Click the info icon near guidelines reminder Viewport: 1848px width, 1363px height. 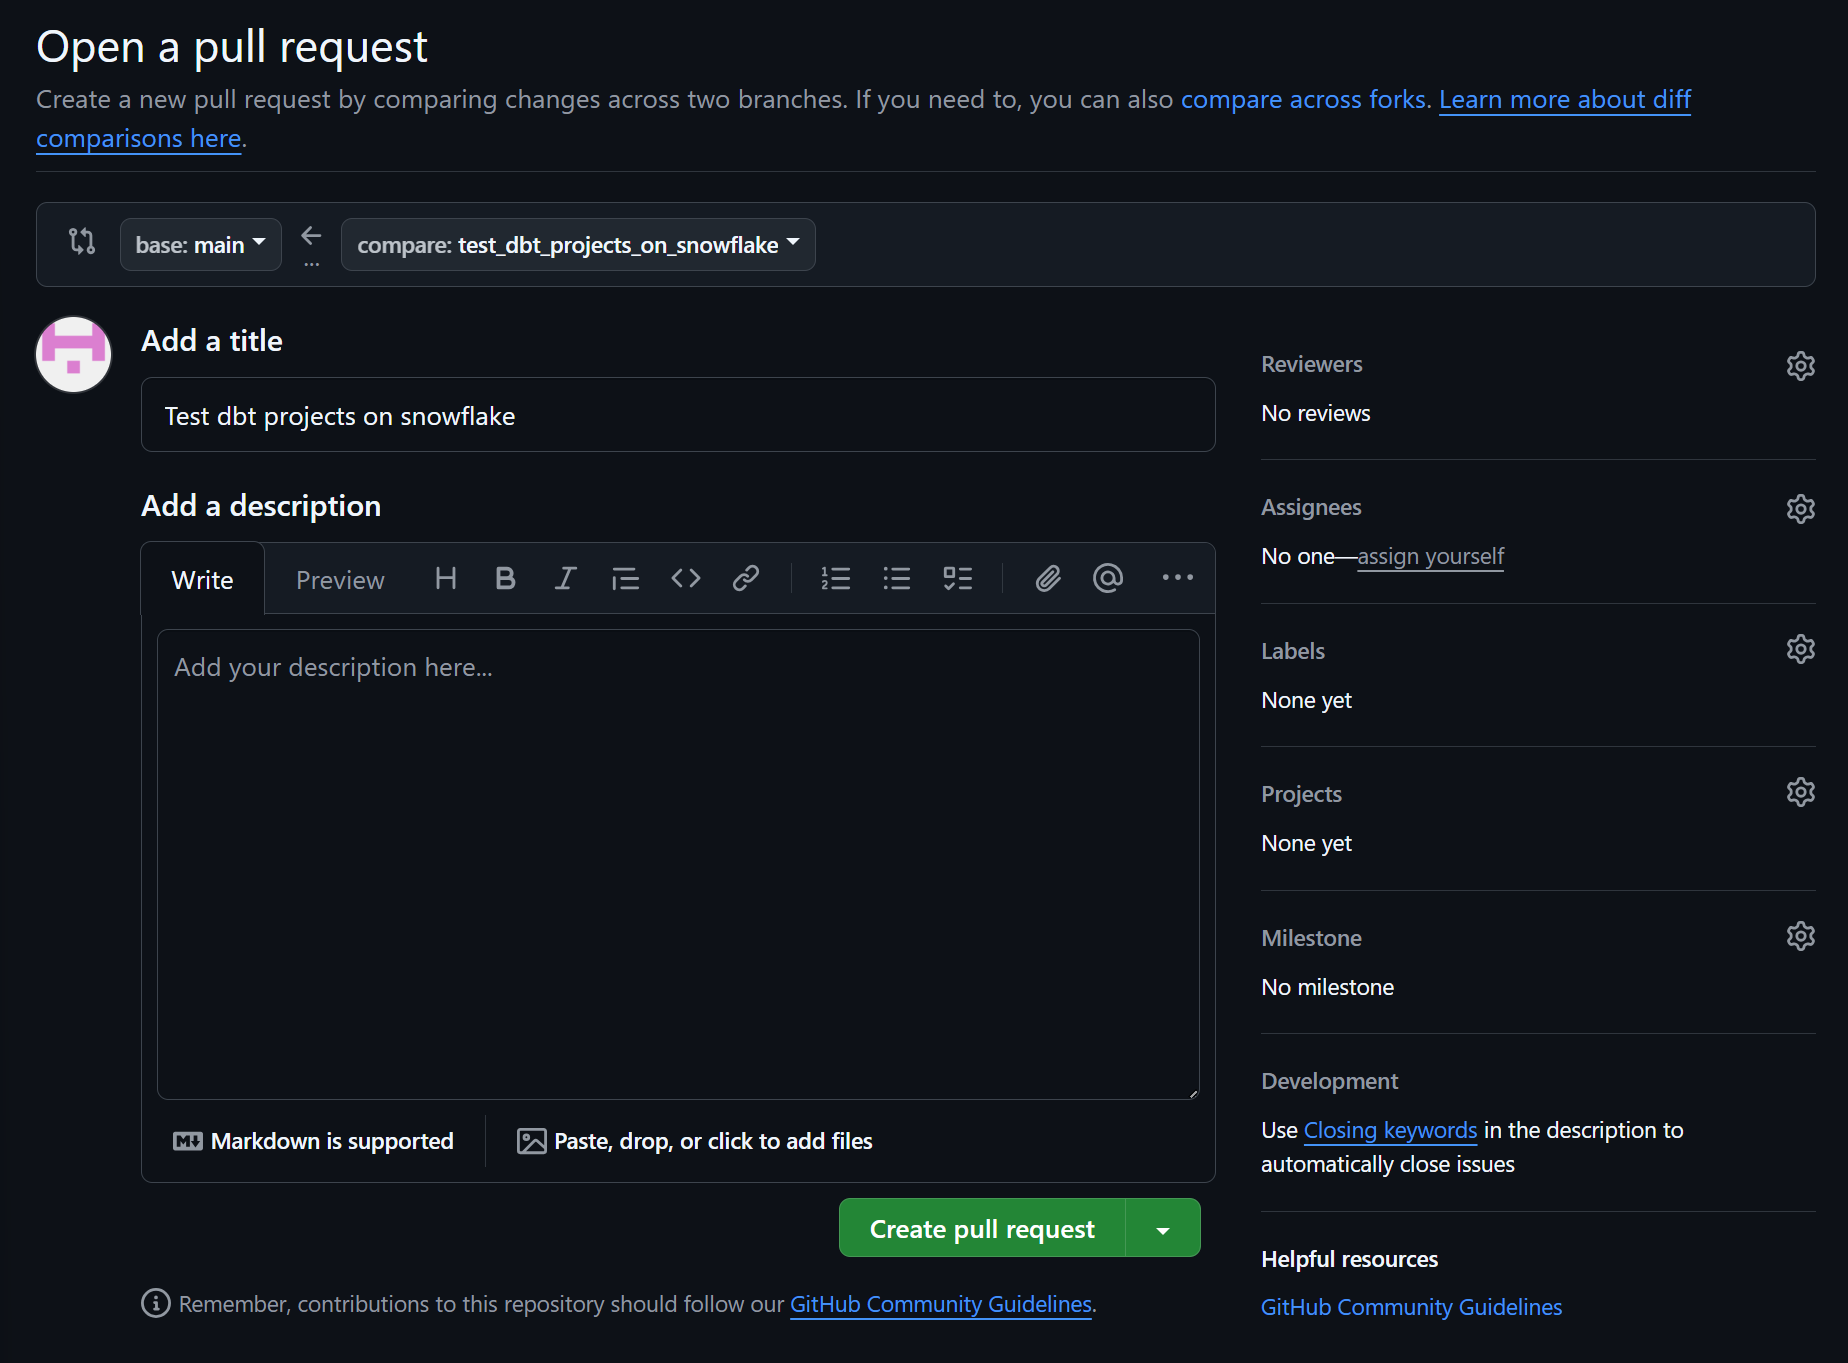pos(155,1303)
